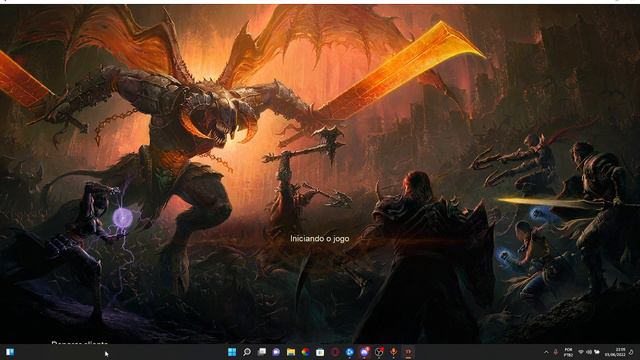Open the taskbar clock and date
The height and width of the screenshot is (360, 640).
pos(615,352)
